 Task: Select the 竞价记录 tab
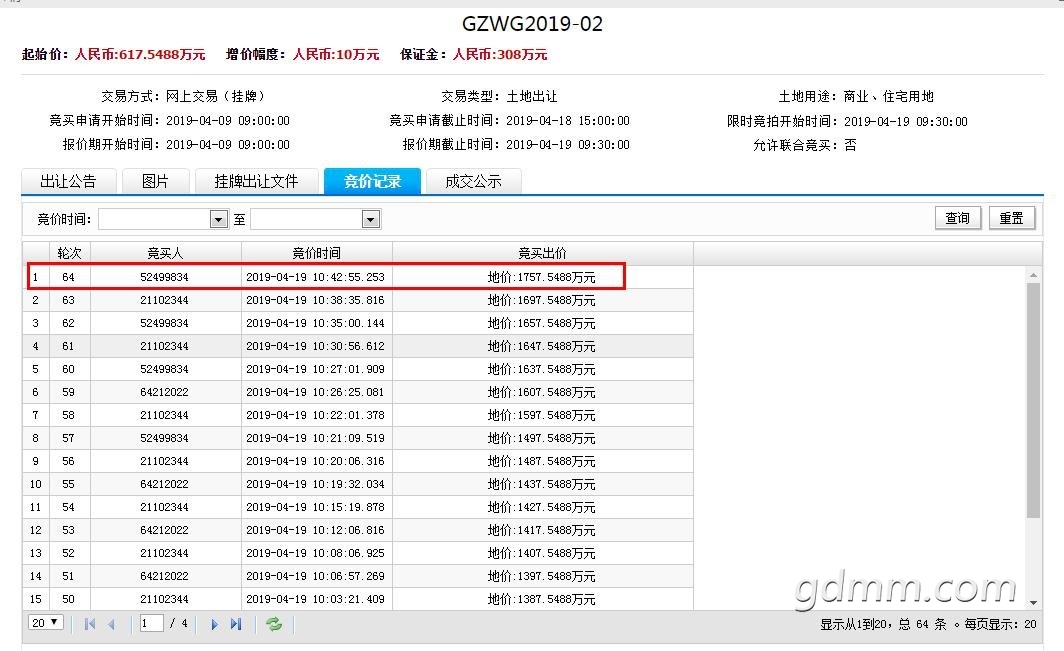click(x=373, y=181)
